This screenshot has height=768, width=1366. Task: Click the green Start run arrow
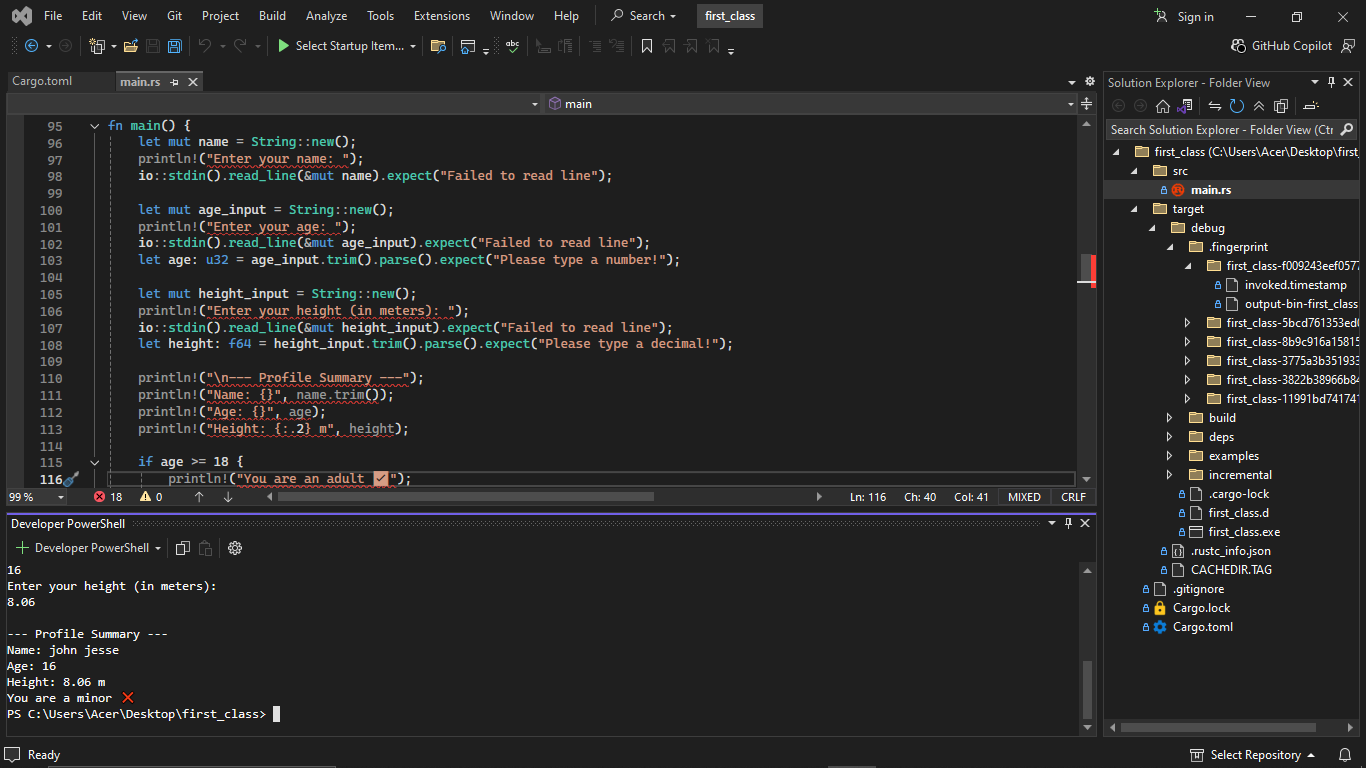pyautogui.click(x=284, y=46)
